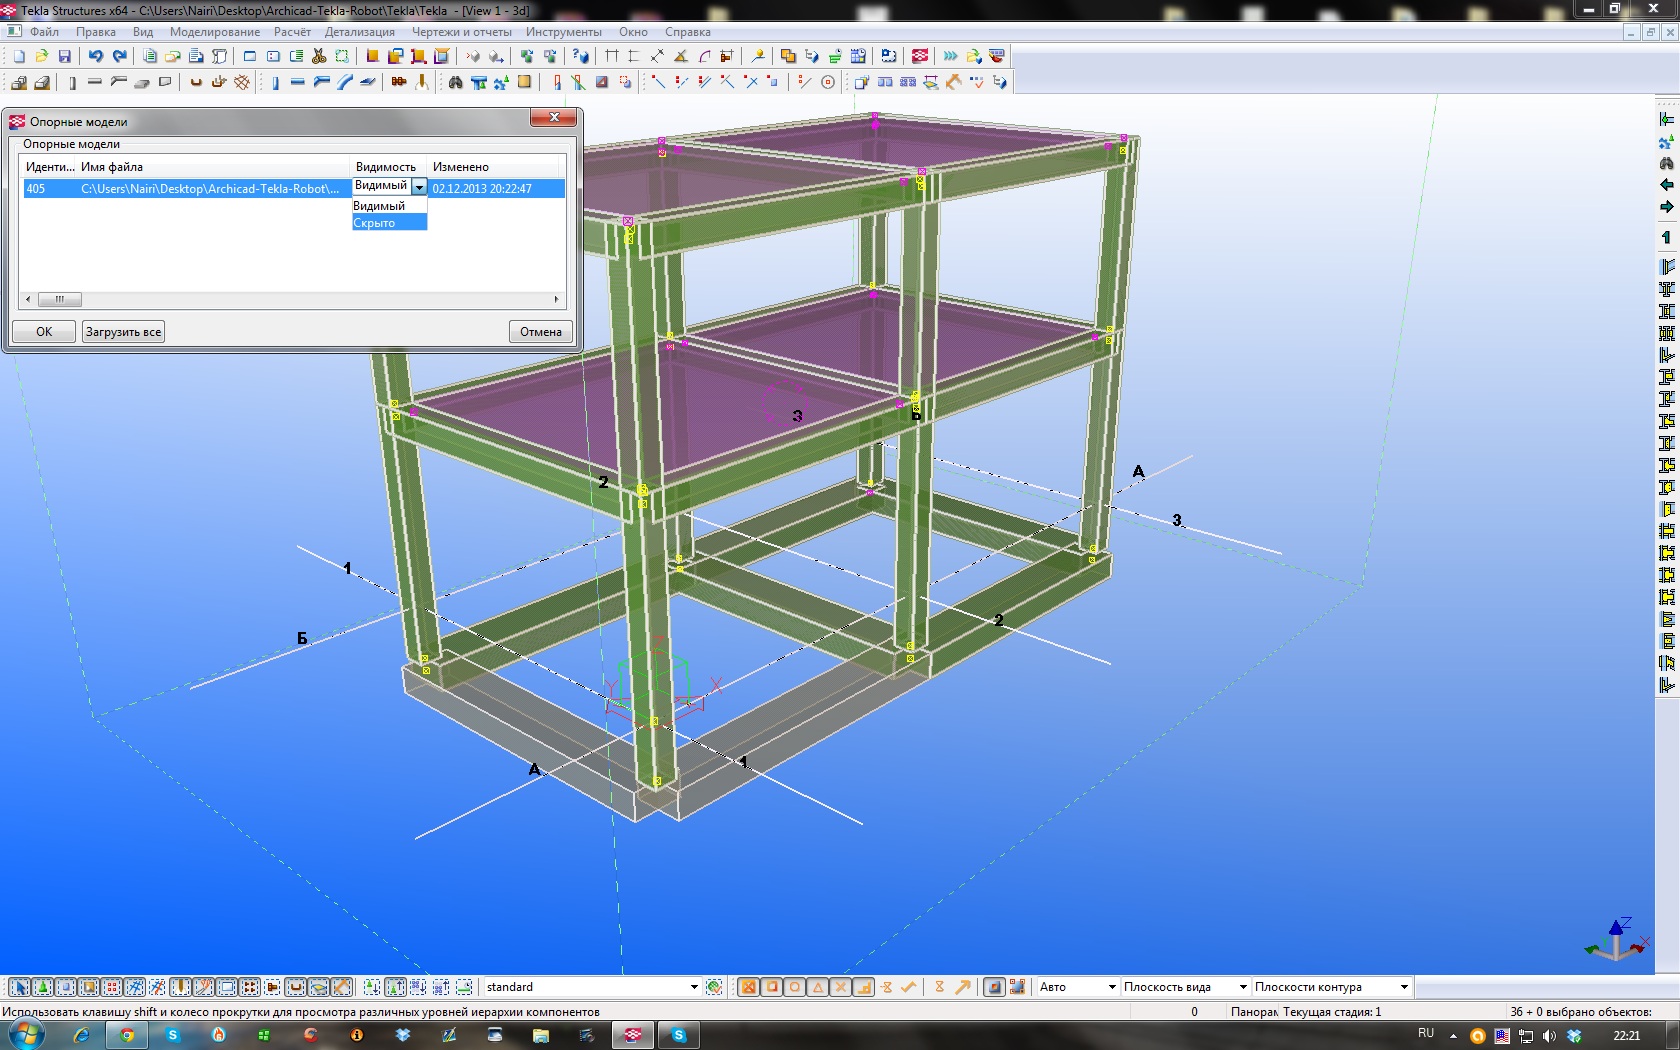The width and height of the screenshot is (1680, 1050).
Task: Click the Redo arrow icon
Action: click(x=120, y=56)
